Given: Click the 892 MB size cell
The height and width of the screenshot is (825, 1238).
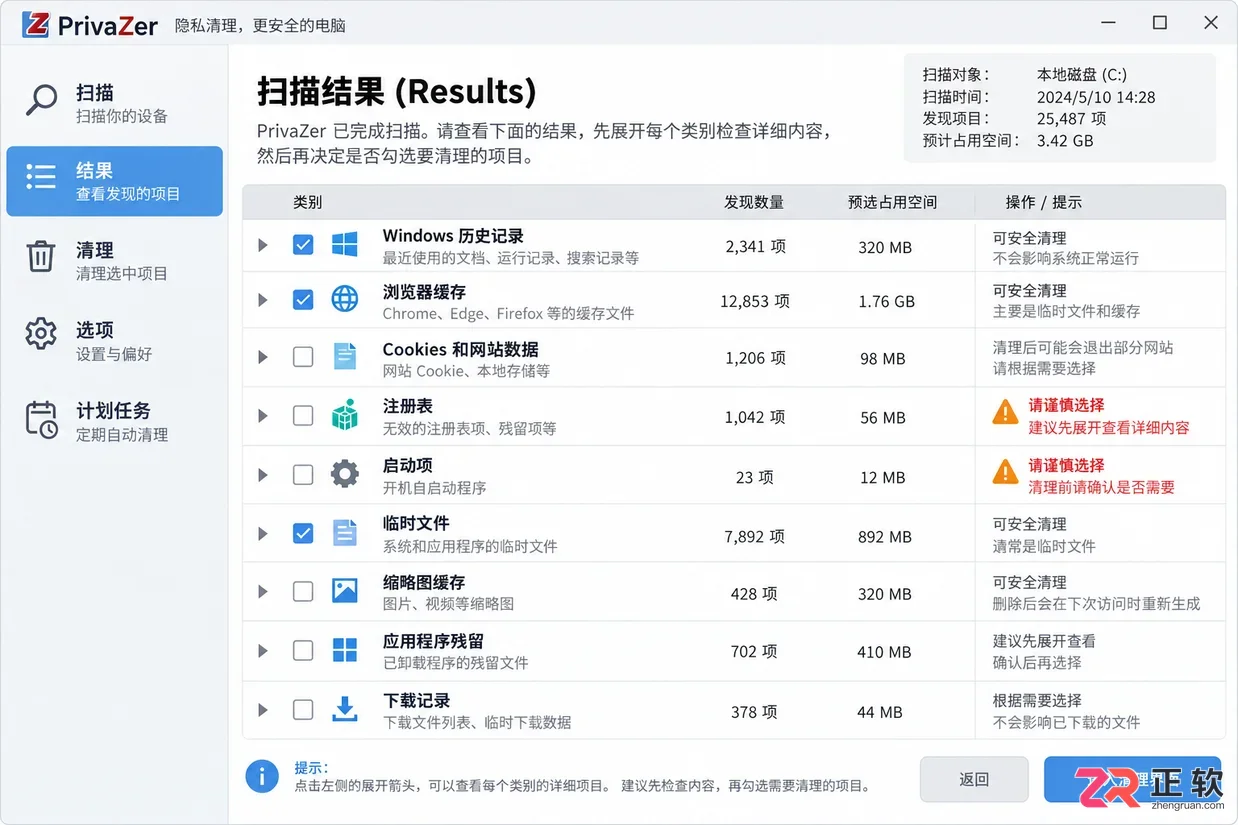Looking at the screenshot, I should [x=886, y=537].
